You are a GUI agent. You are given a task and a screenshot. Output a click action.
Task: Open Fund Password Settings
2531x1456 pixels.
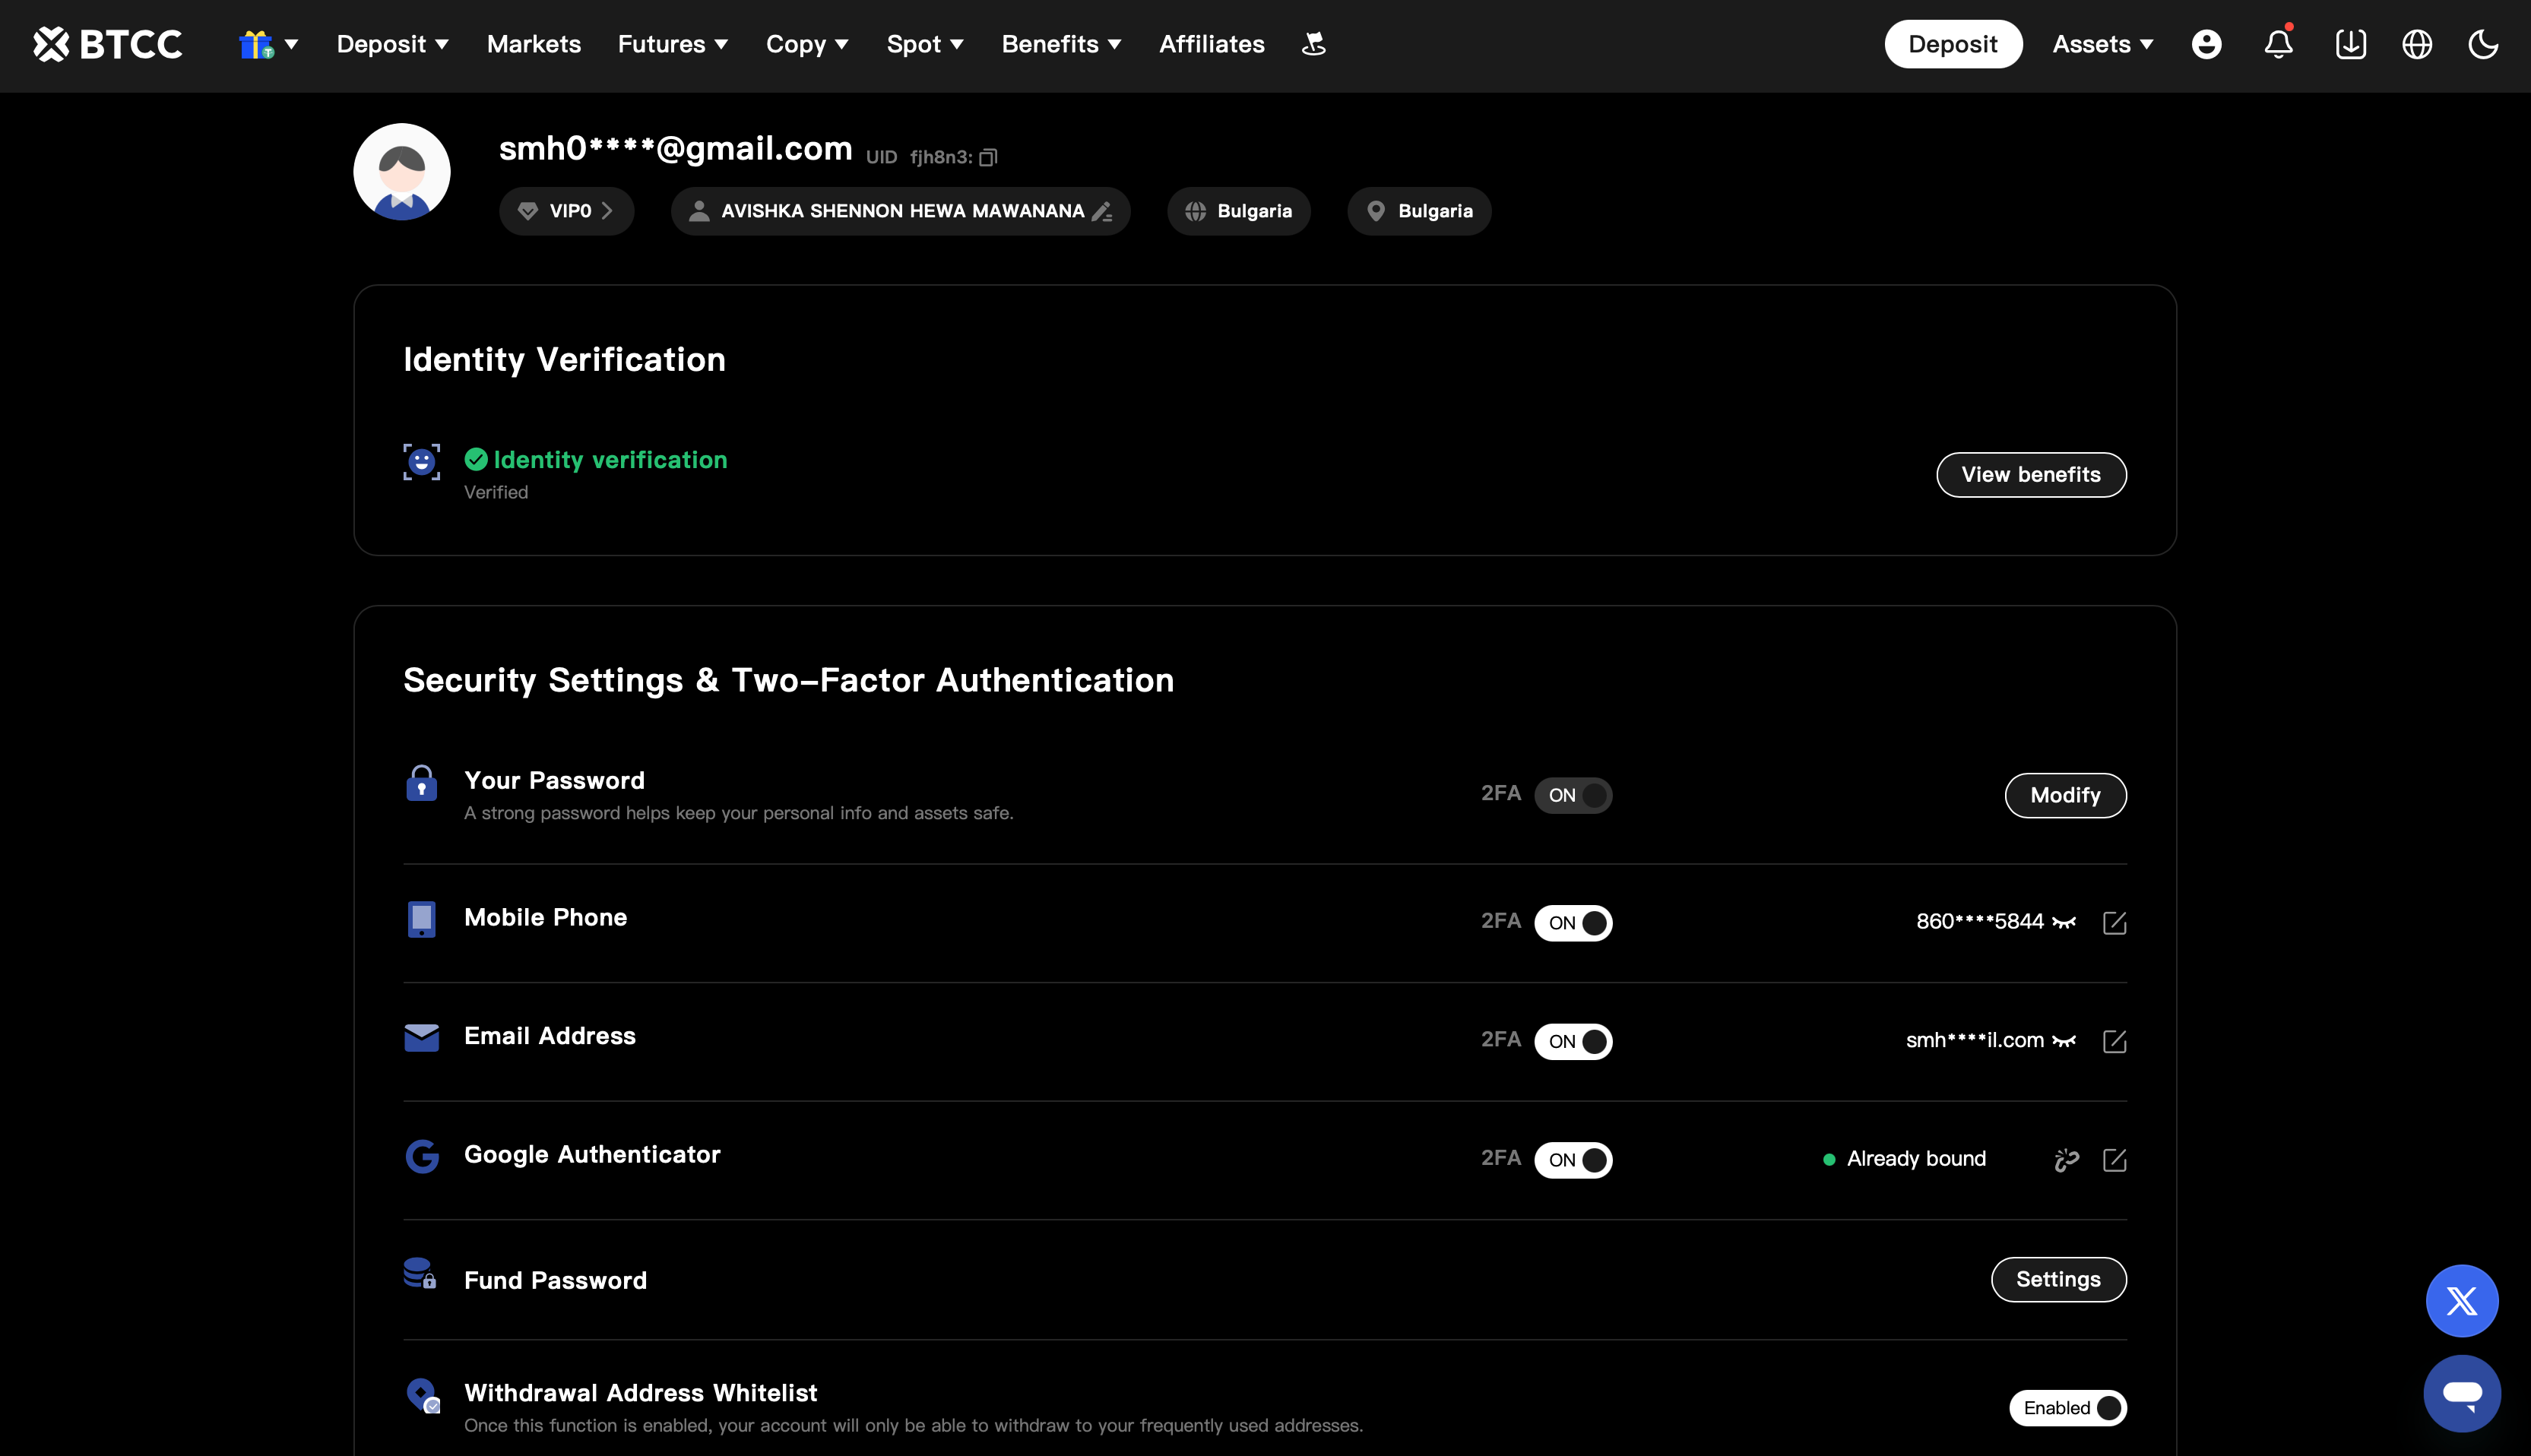pos(2058,1279)
